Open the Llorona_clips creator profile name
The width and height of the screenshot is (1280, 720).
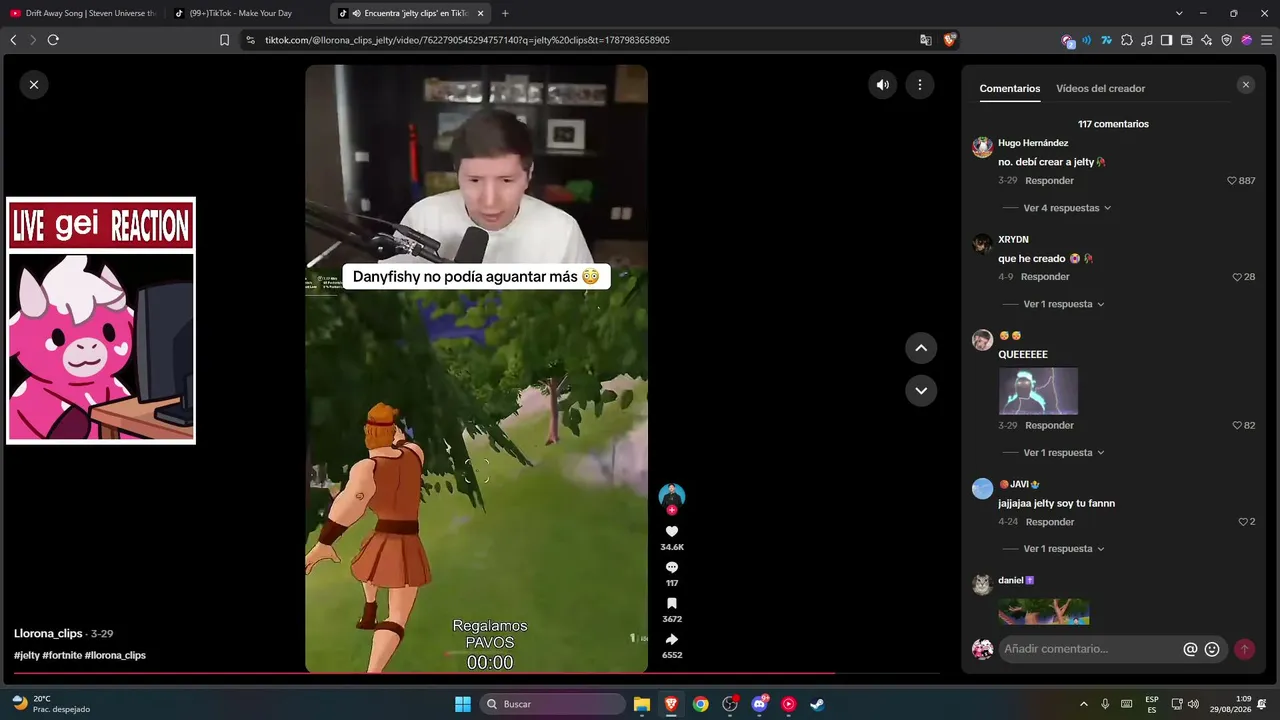pyautogui.click(x=48, y=634)
